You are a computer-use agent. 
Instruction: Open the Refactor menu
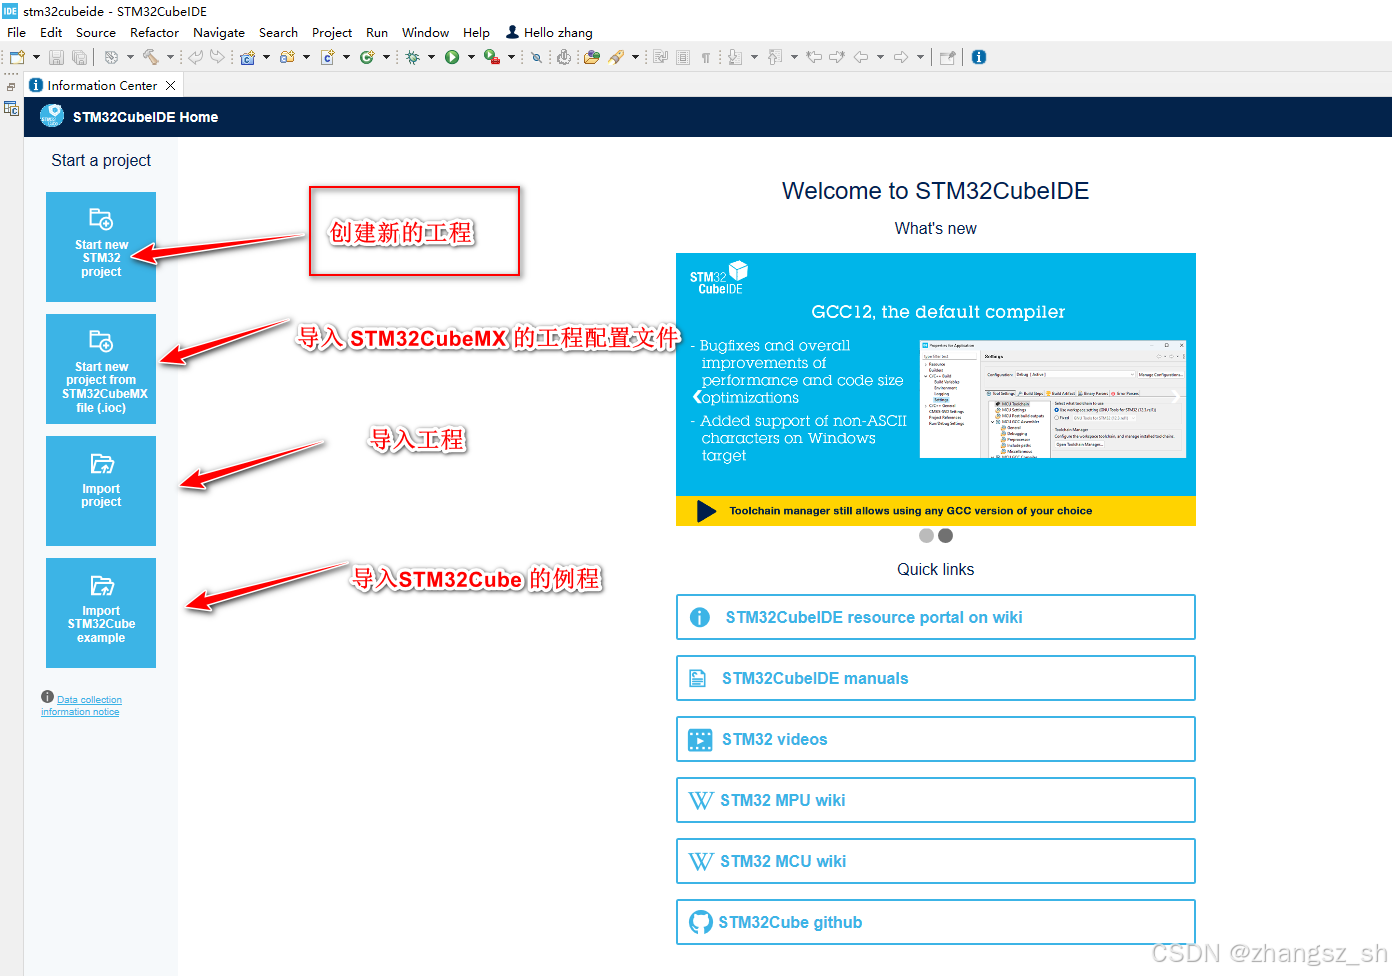[x=154, y=32]
